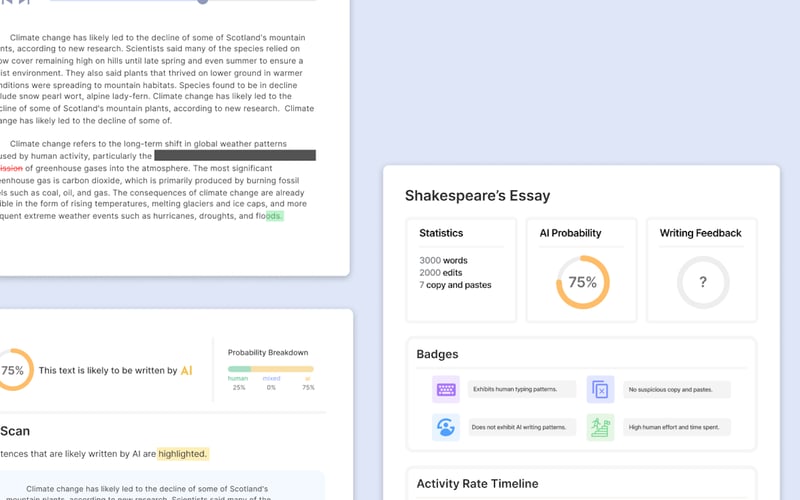
Task: Click the playback slider knob at top
Action: [x=203, y=2]
